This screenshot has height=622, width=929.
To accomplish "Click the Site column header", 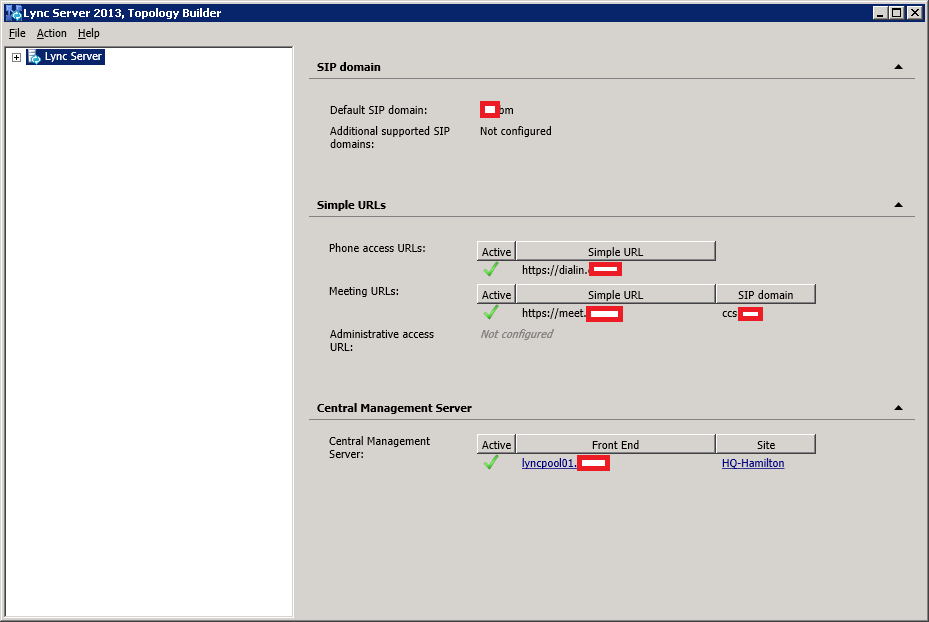I will [765, 444].
